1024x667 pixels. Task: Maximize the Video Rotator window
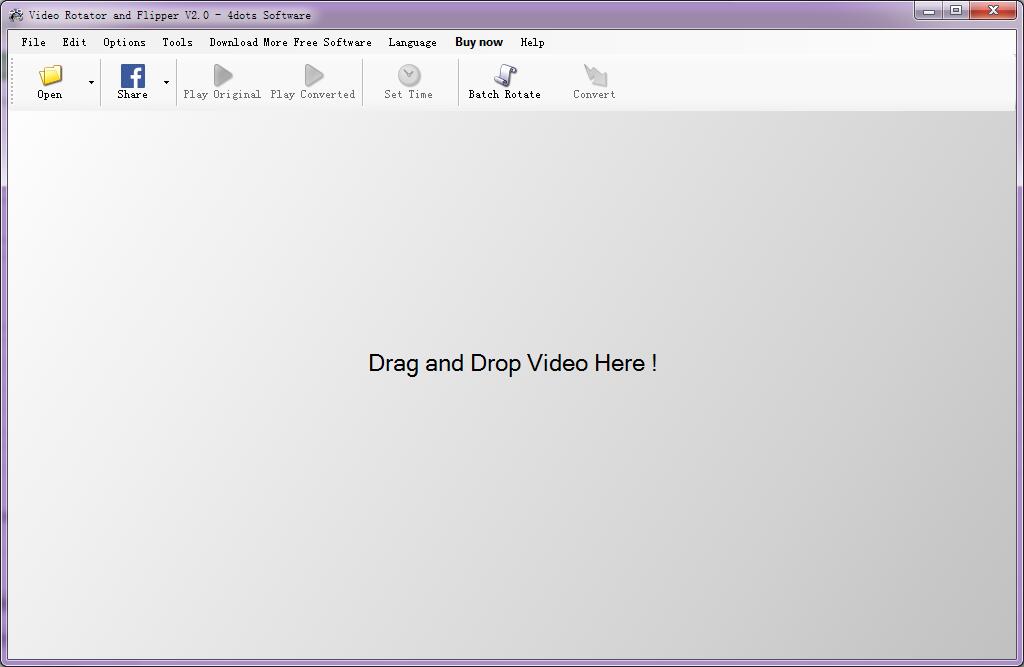point(956,11)
